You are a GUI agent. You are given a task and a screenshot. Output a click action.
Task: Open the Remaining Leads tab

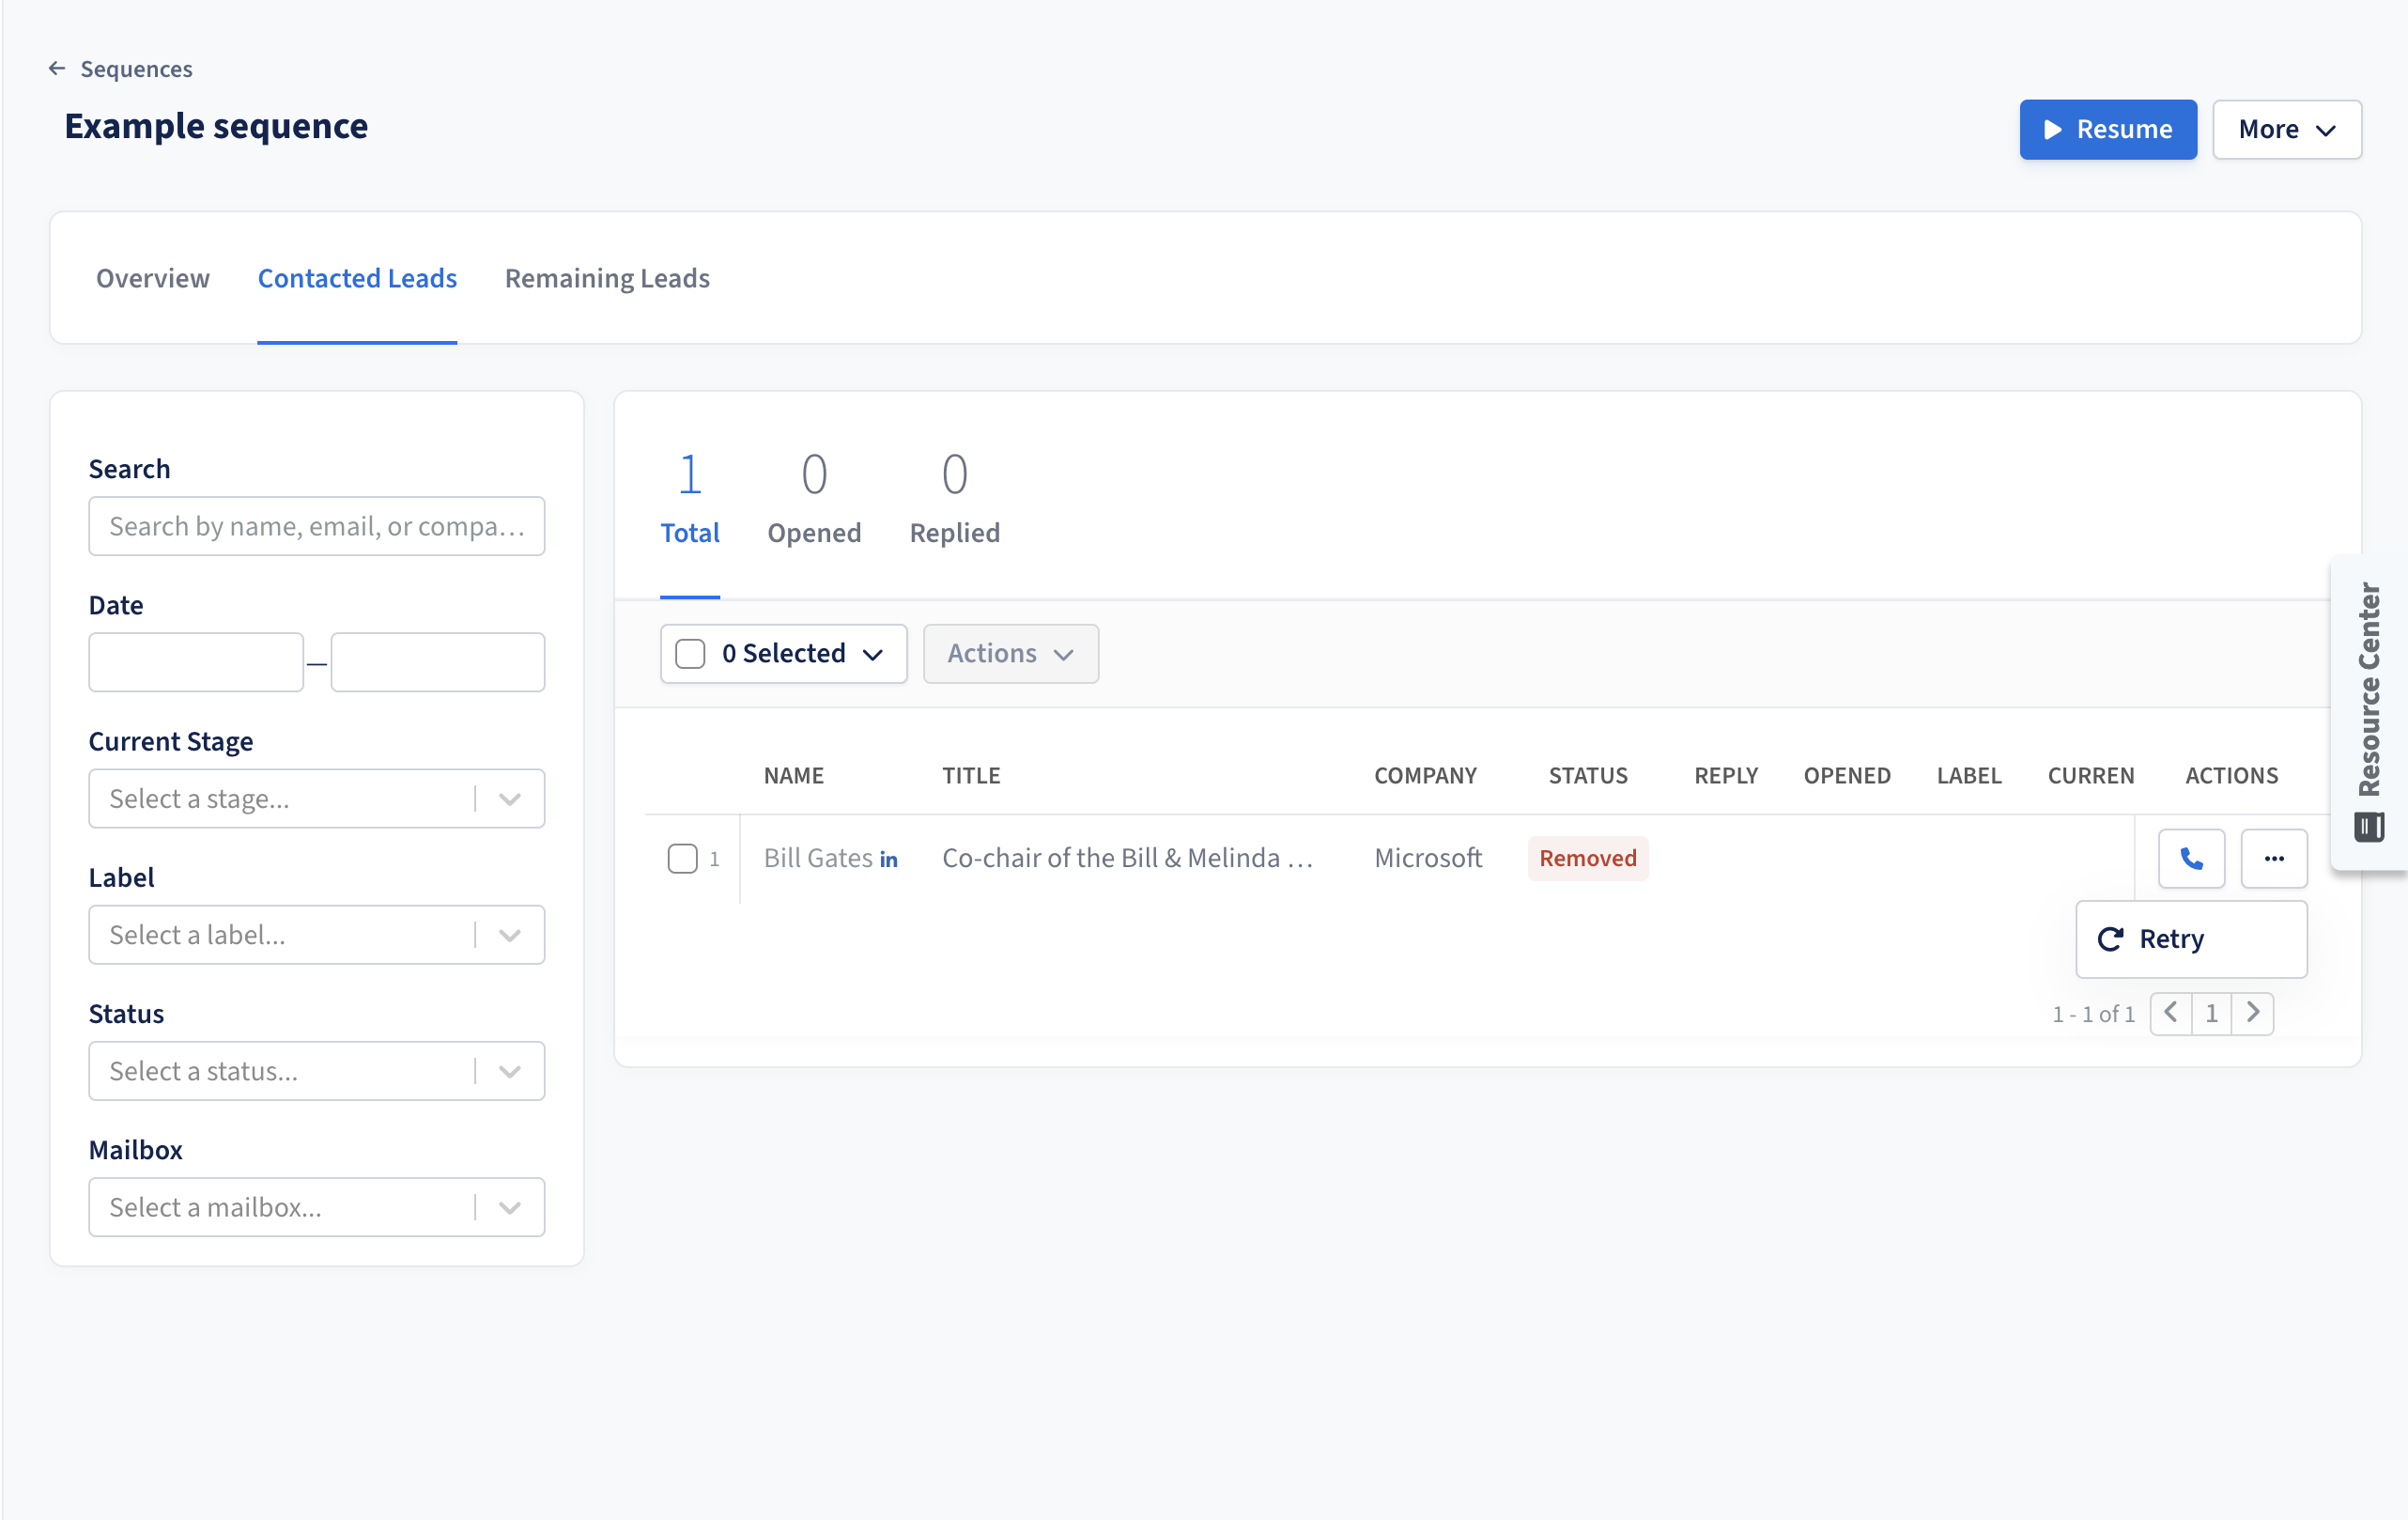(607, 278)
